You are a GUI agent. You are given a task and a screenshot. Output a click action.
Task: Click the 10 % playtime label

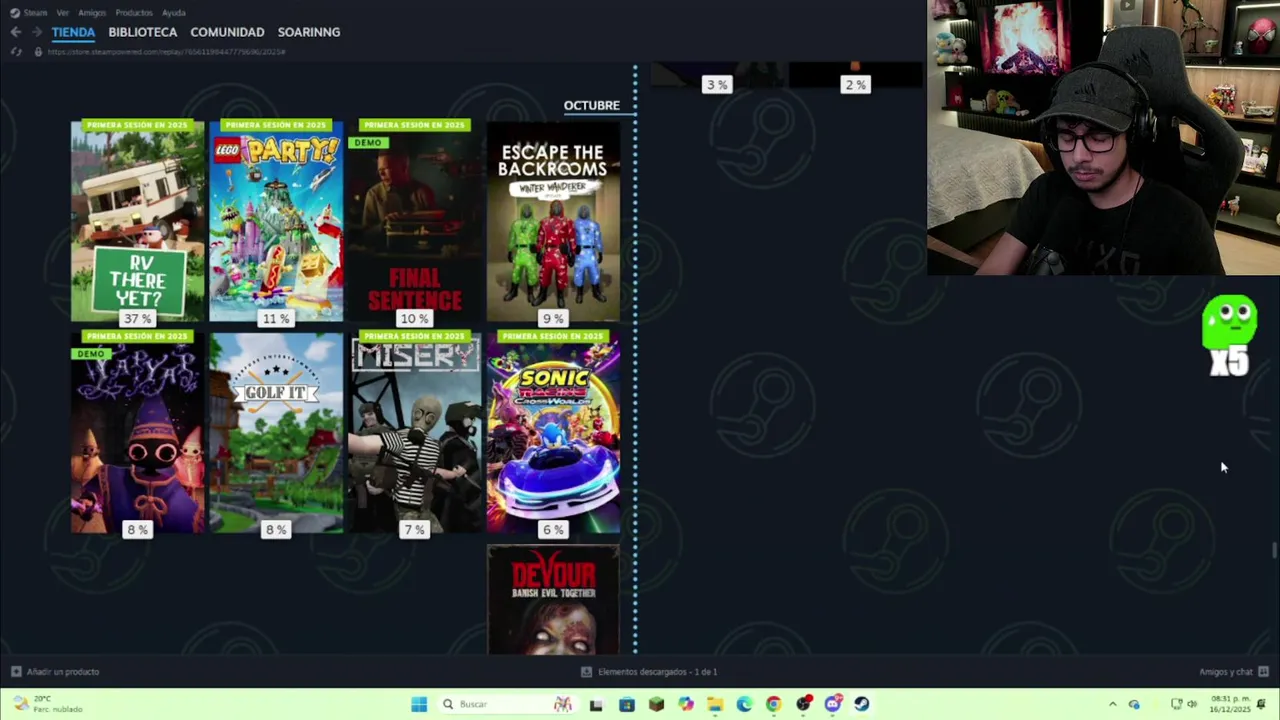(414, 318)
